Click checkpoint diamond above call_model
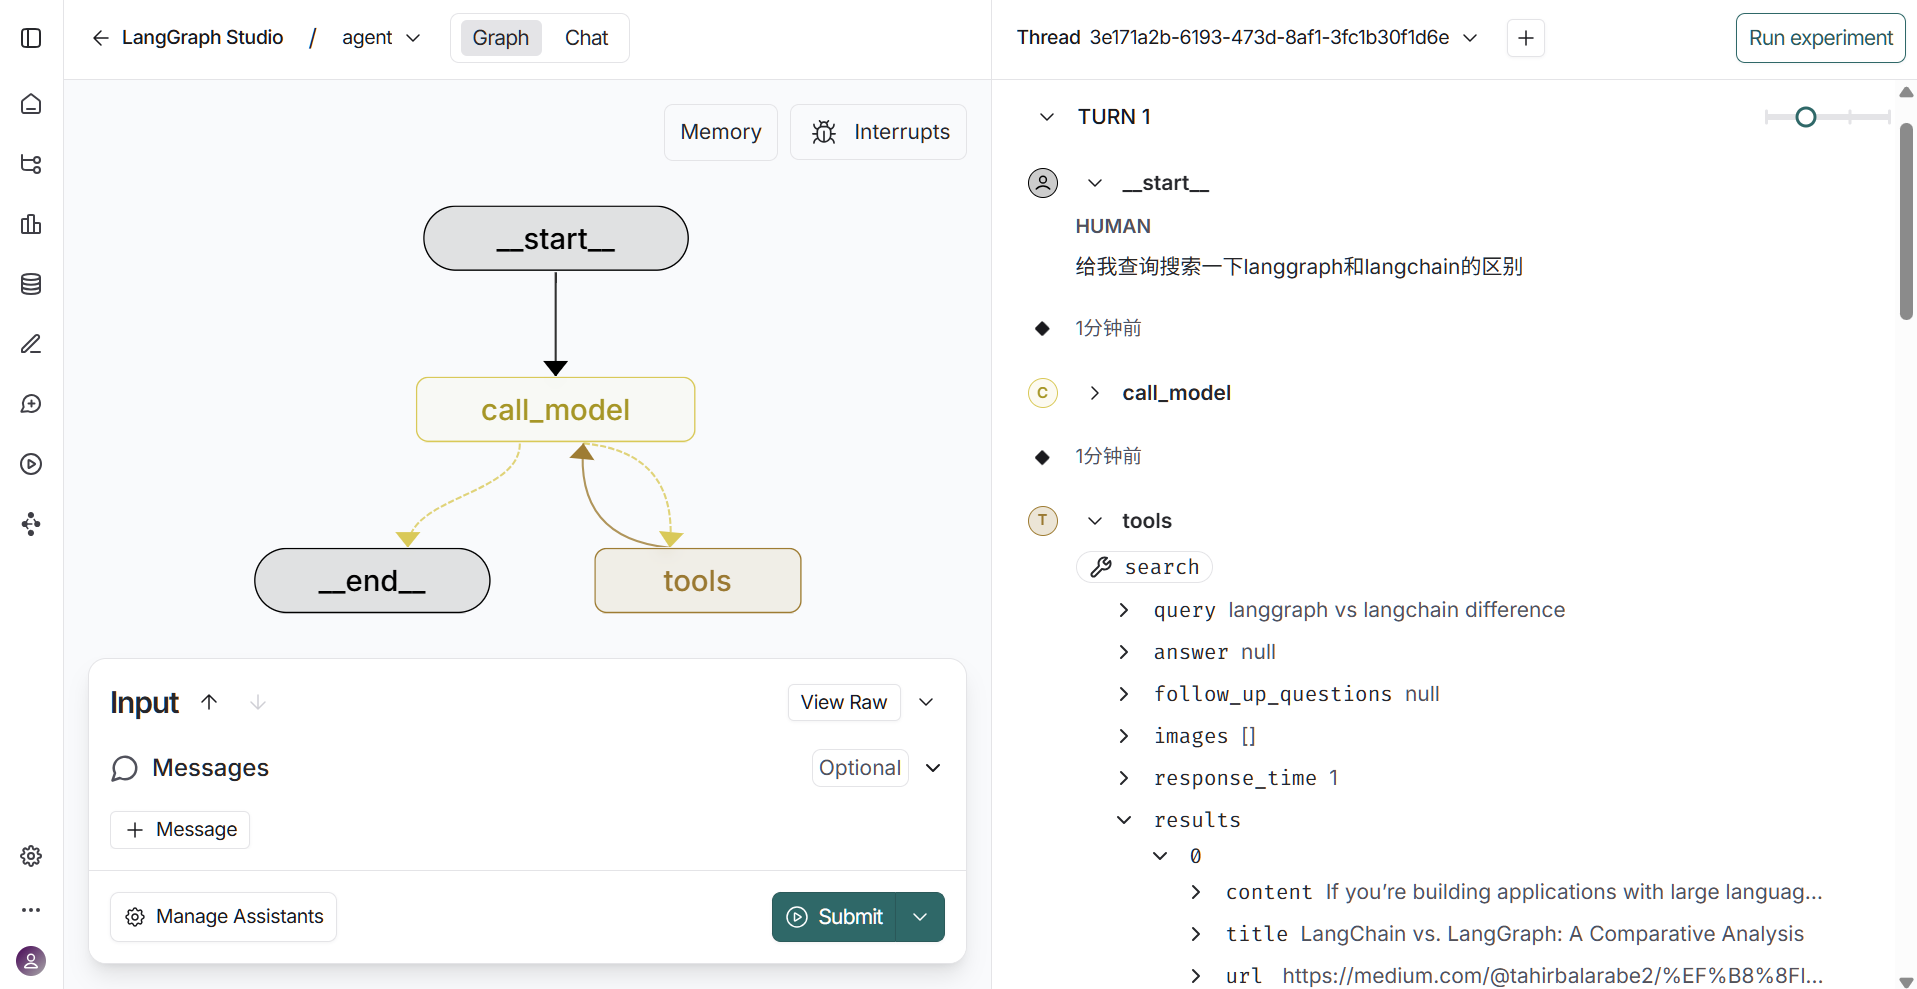The height and width of the screenshot is (989, 1917). [x=1042, y=328]
